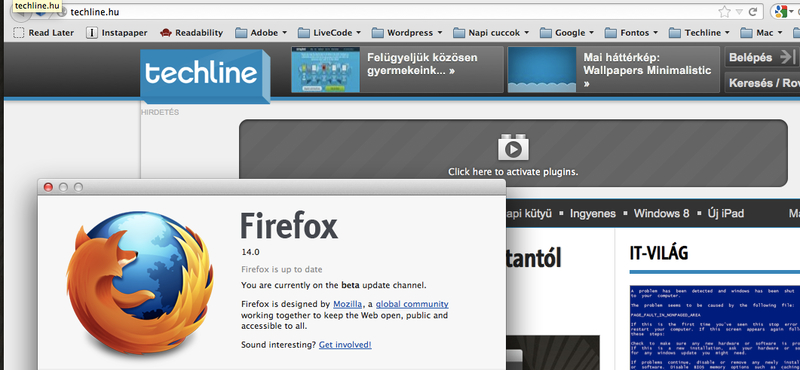This screenshot has height=370, width=800.
Task: Click the Read Later bookmarklet
Action: (x=43, y=33)
